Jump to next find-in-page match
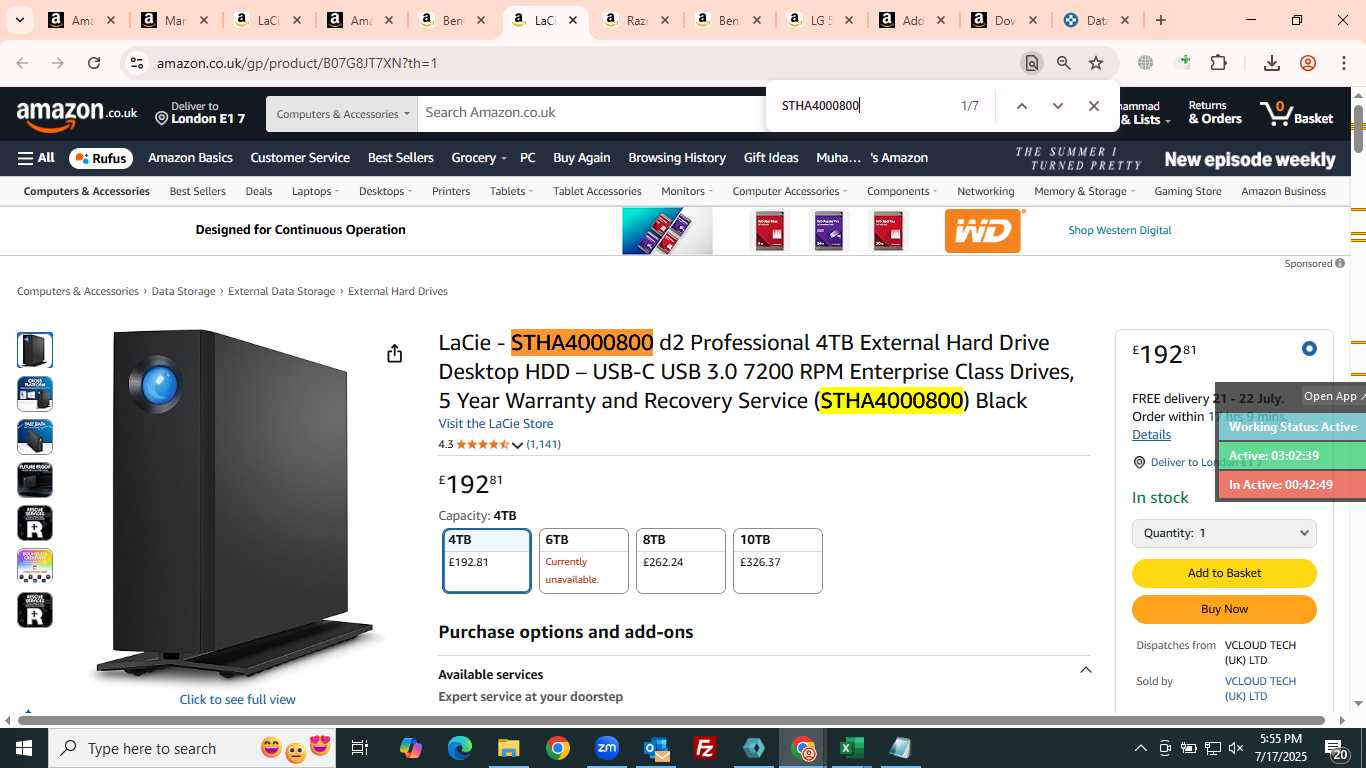This screenshot has width=1366, height=768. [x=1057, y=106]
